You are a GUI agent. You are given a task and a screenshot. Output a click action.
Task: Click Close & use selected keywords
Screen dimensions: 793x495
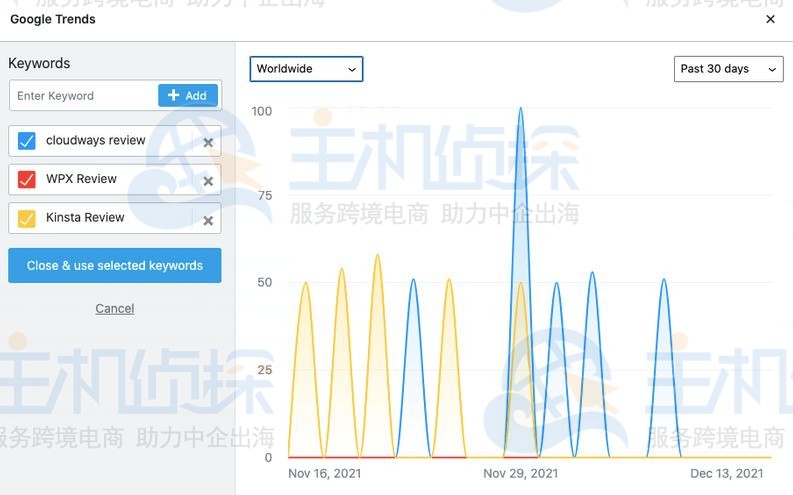point(115,265)
